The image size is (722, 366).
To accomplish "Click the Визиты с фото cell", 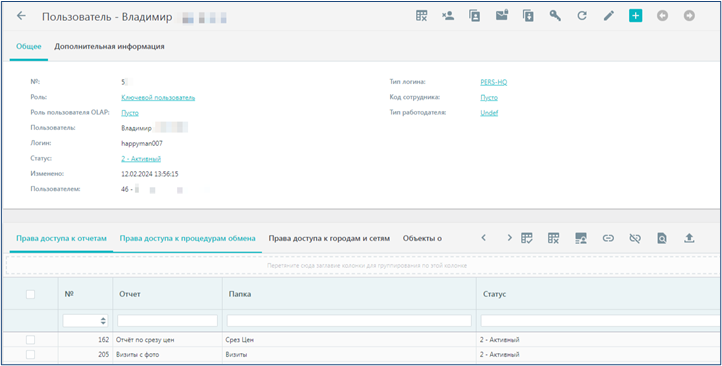I will click(168, 354).
